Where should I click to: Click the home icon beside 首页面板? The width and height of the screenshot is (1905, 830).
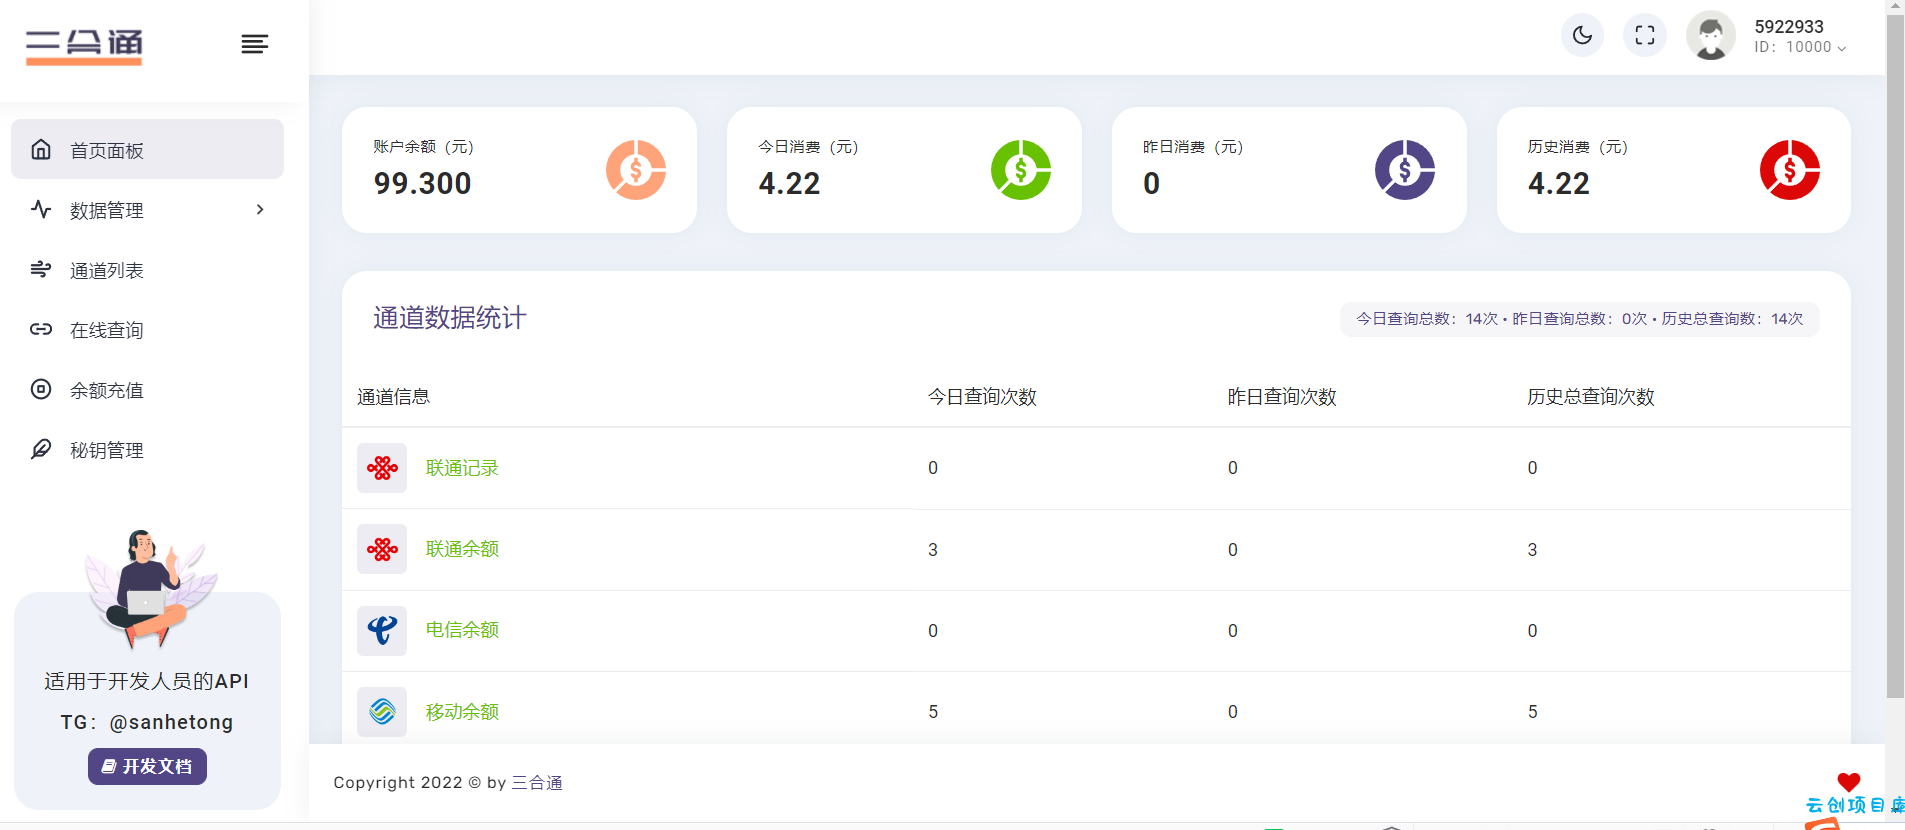point(41,149)
